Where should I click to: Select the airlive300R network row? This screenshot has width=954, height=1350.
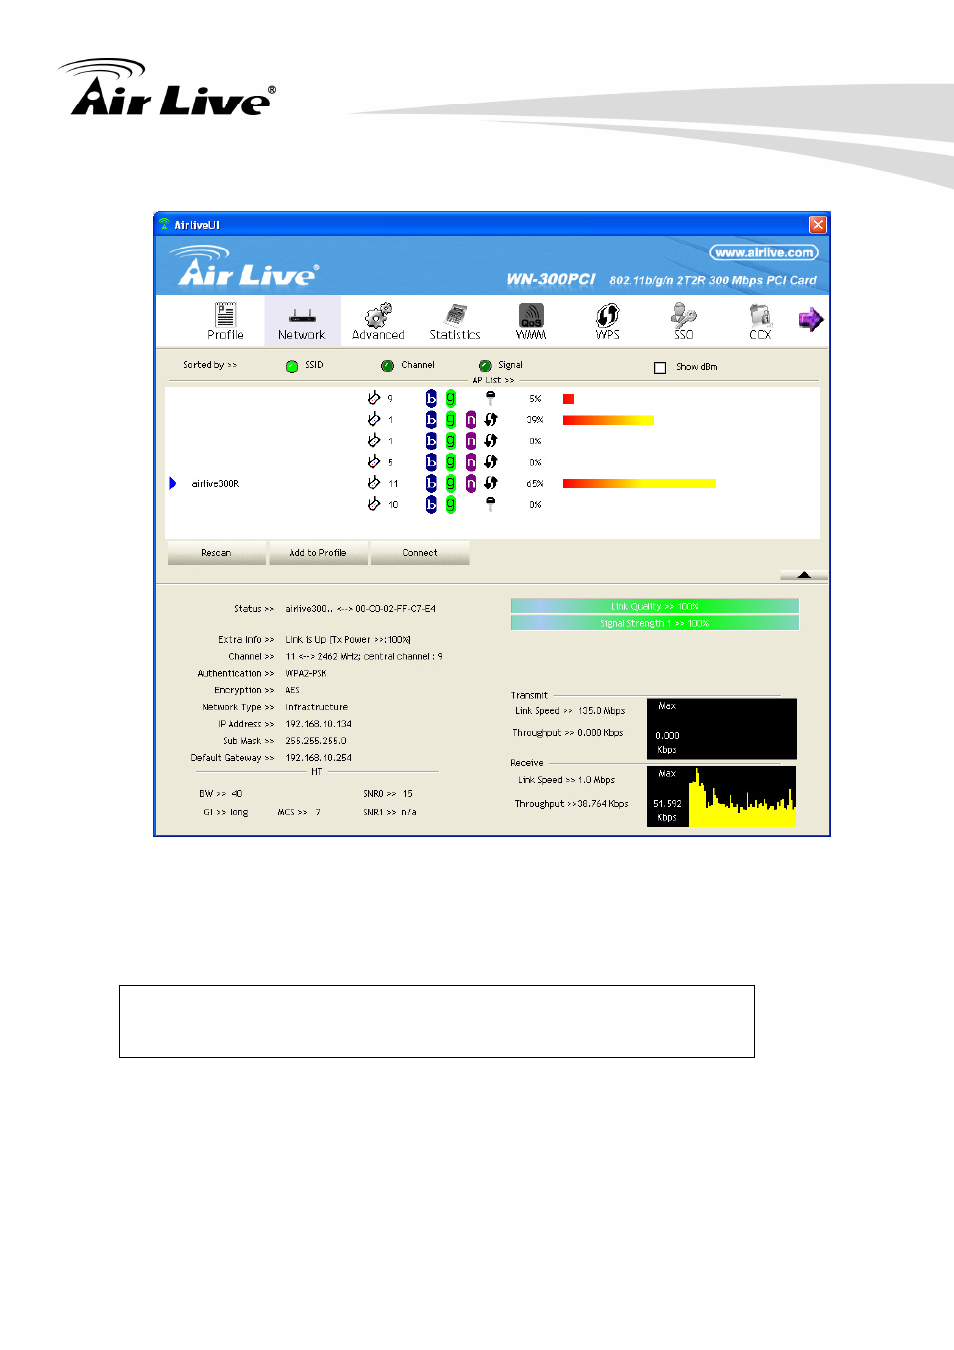pos(492,484)
